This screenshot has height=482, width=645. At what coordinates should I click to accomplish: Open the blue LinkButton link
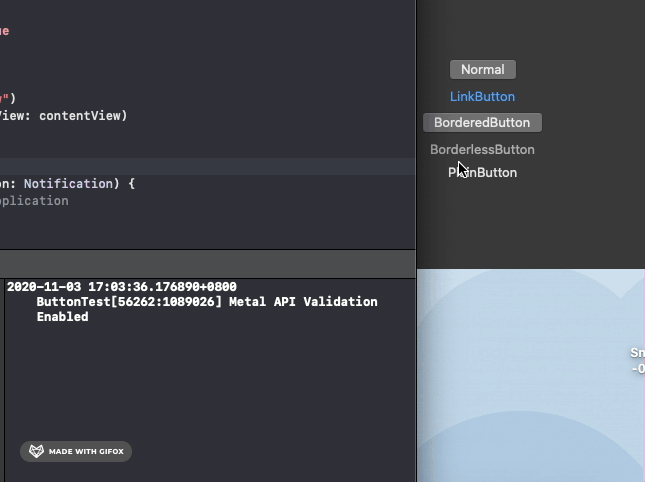tap(482, 97)
